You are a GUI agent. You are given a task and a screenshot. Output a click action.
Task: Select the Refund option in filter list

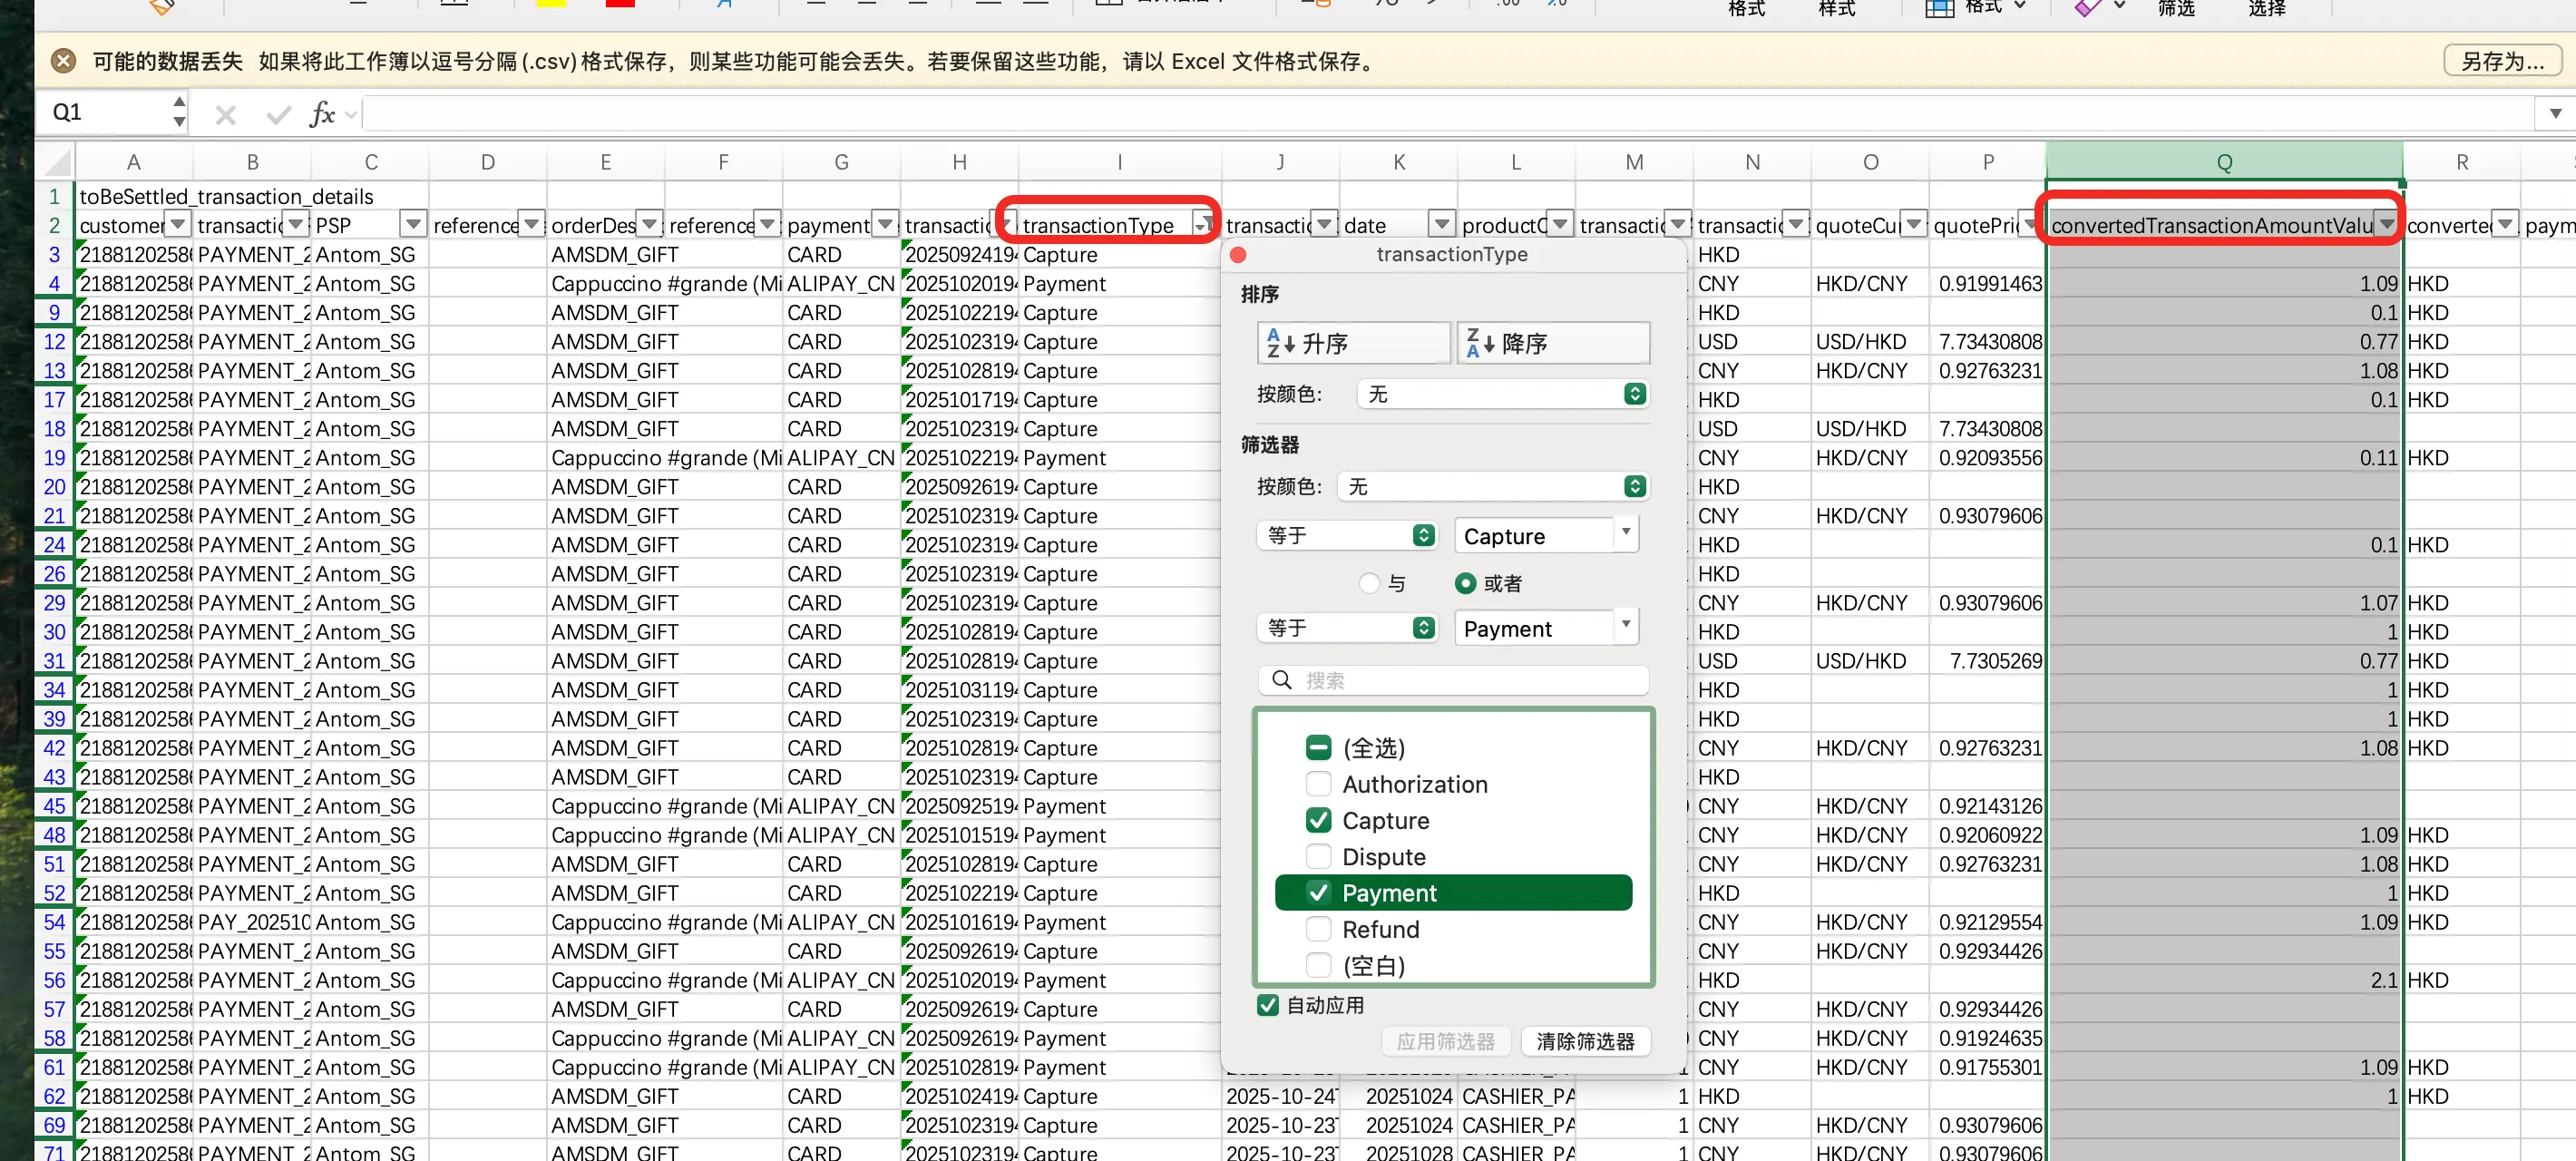1380,929
